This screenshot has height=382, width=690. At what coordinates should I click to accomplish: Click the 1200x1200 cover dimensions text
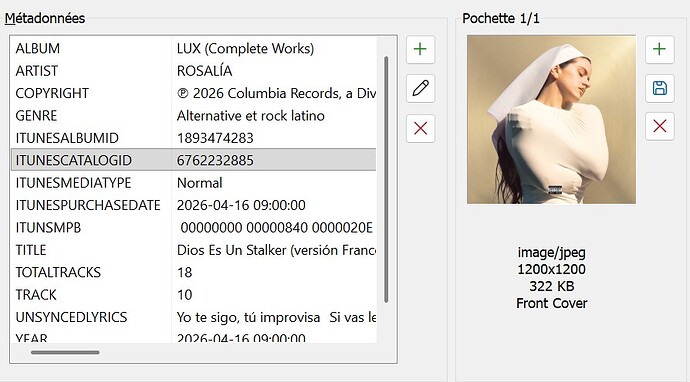(x=551, y=269)
